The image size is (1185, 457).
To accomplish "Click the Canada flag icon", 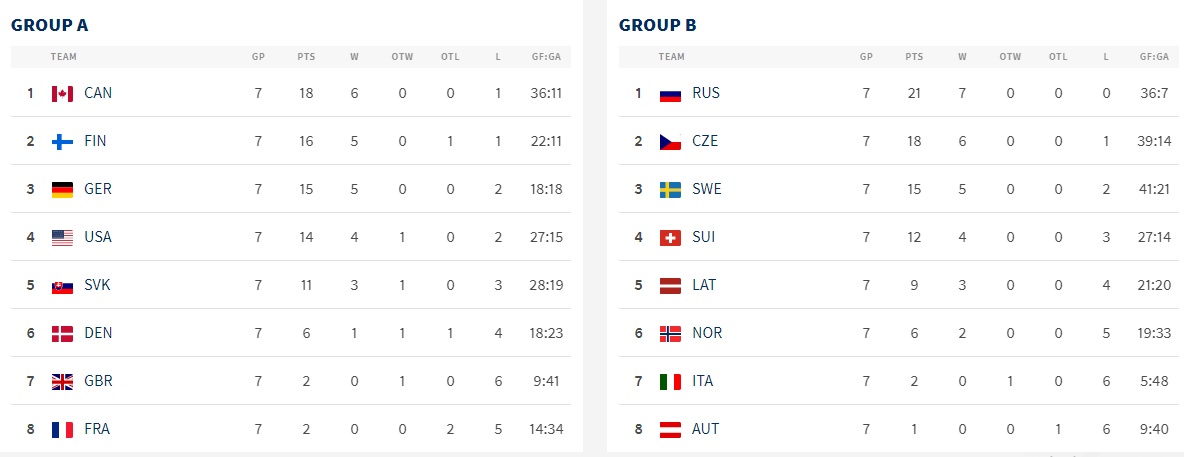I will (62, 93).
